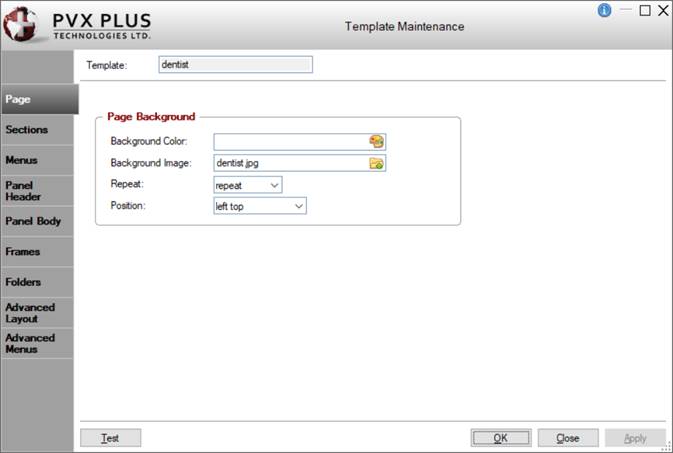The height and width of the screenshot is (453, 673).
Task: Open the Panel Header tab
Action: tap(37, 191)
